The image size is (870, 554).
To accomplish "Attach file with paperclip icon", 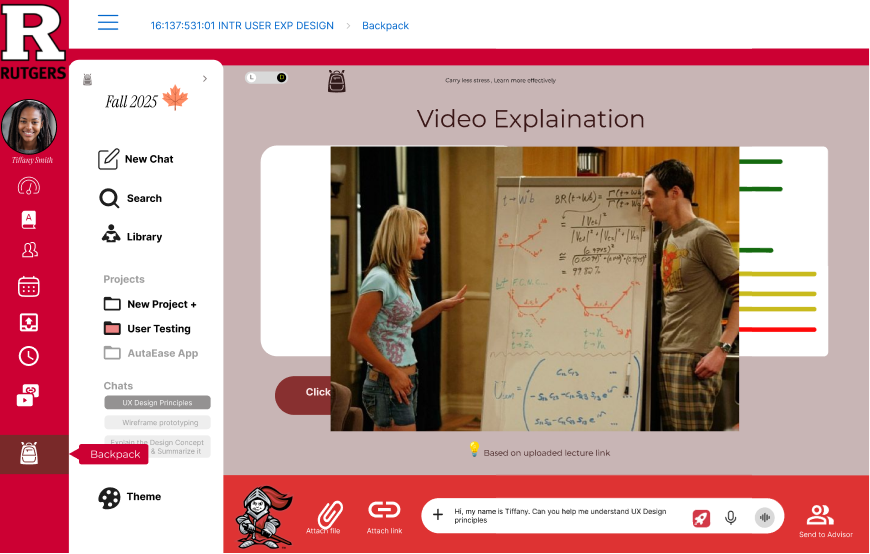I will click(x=330, y=517).
